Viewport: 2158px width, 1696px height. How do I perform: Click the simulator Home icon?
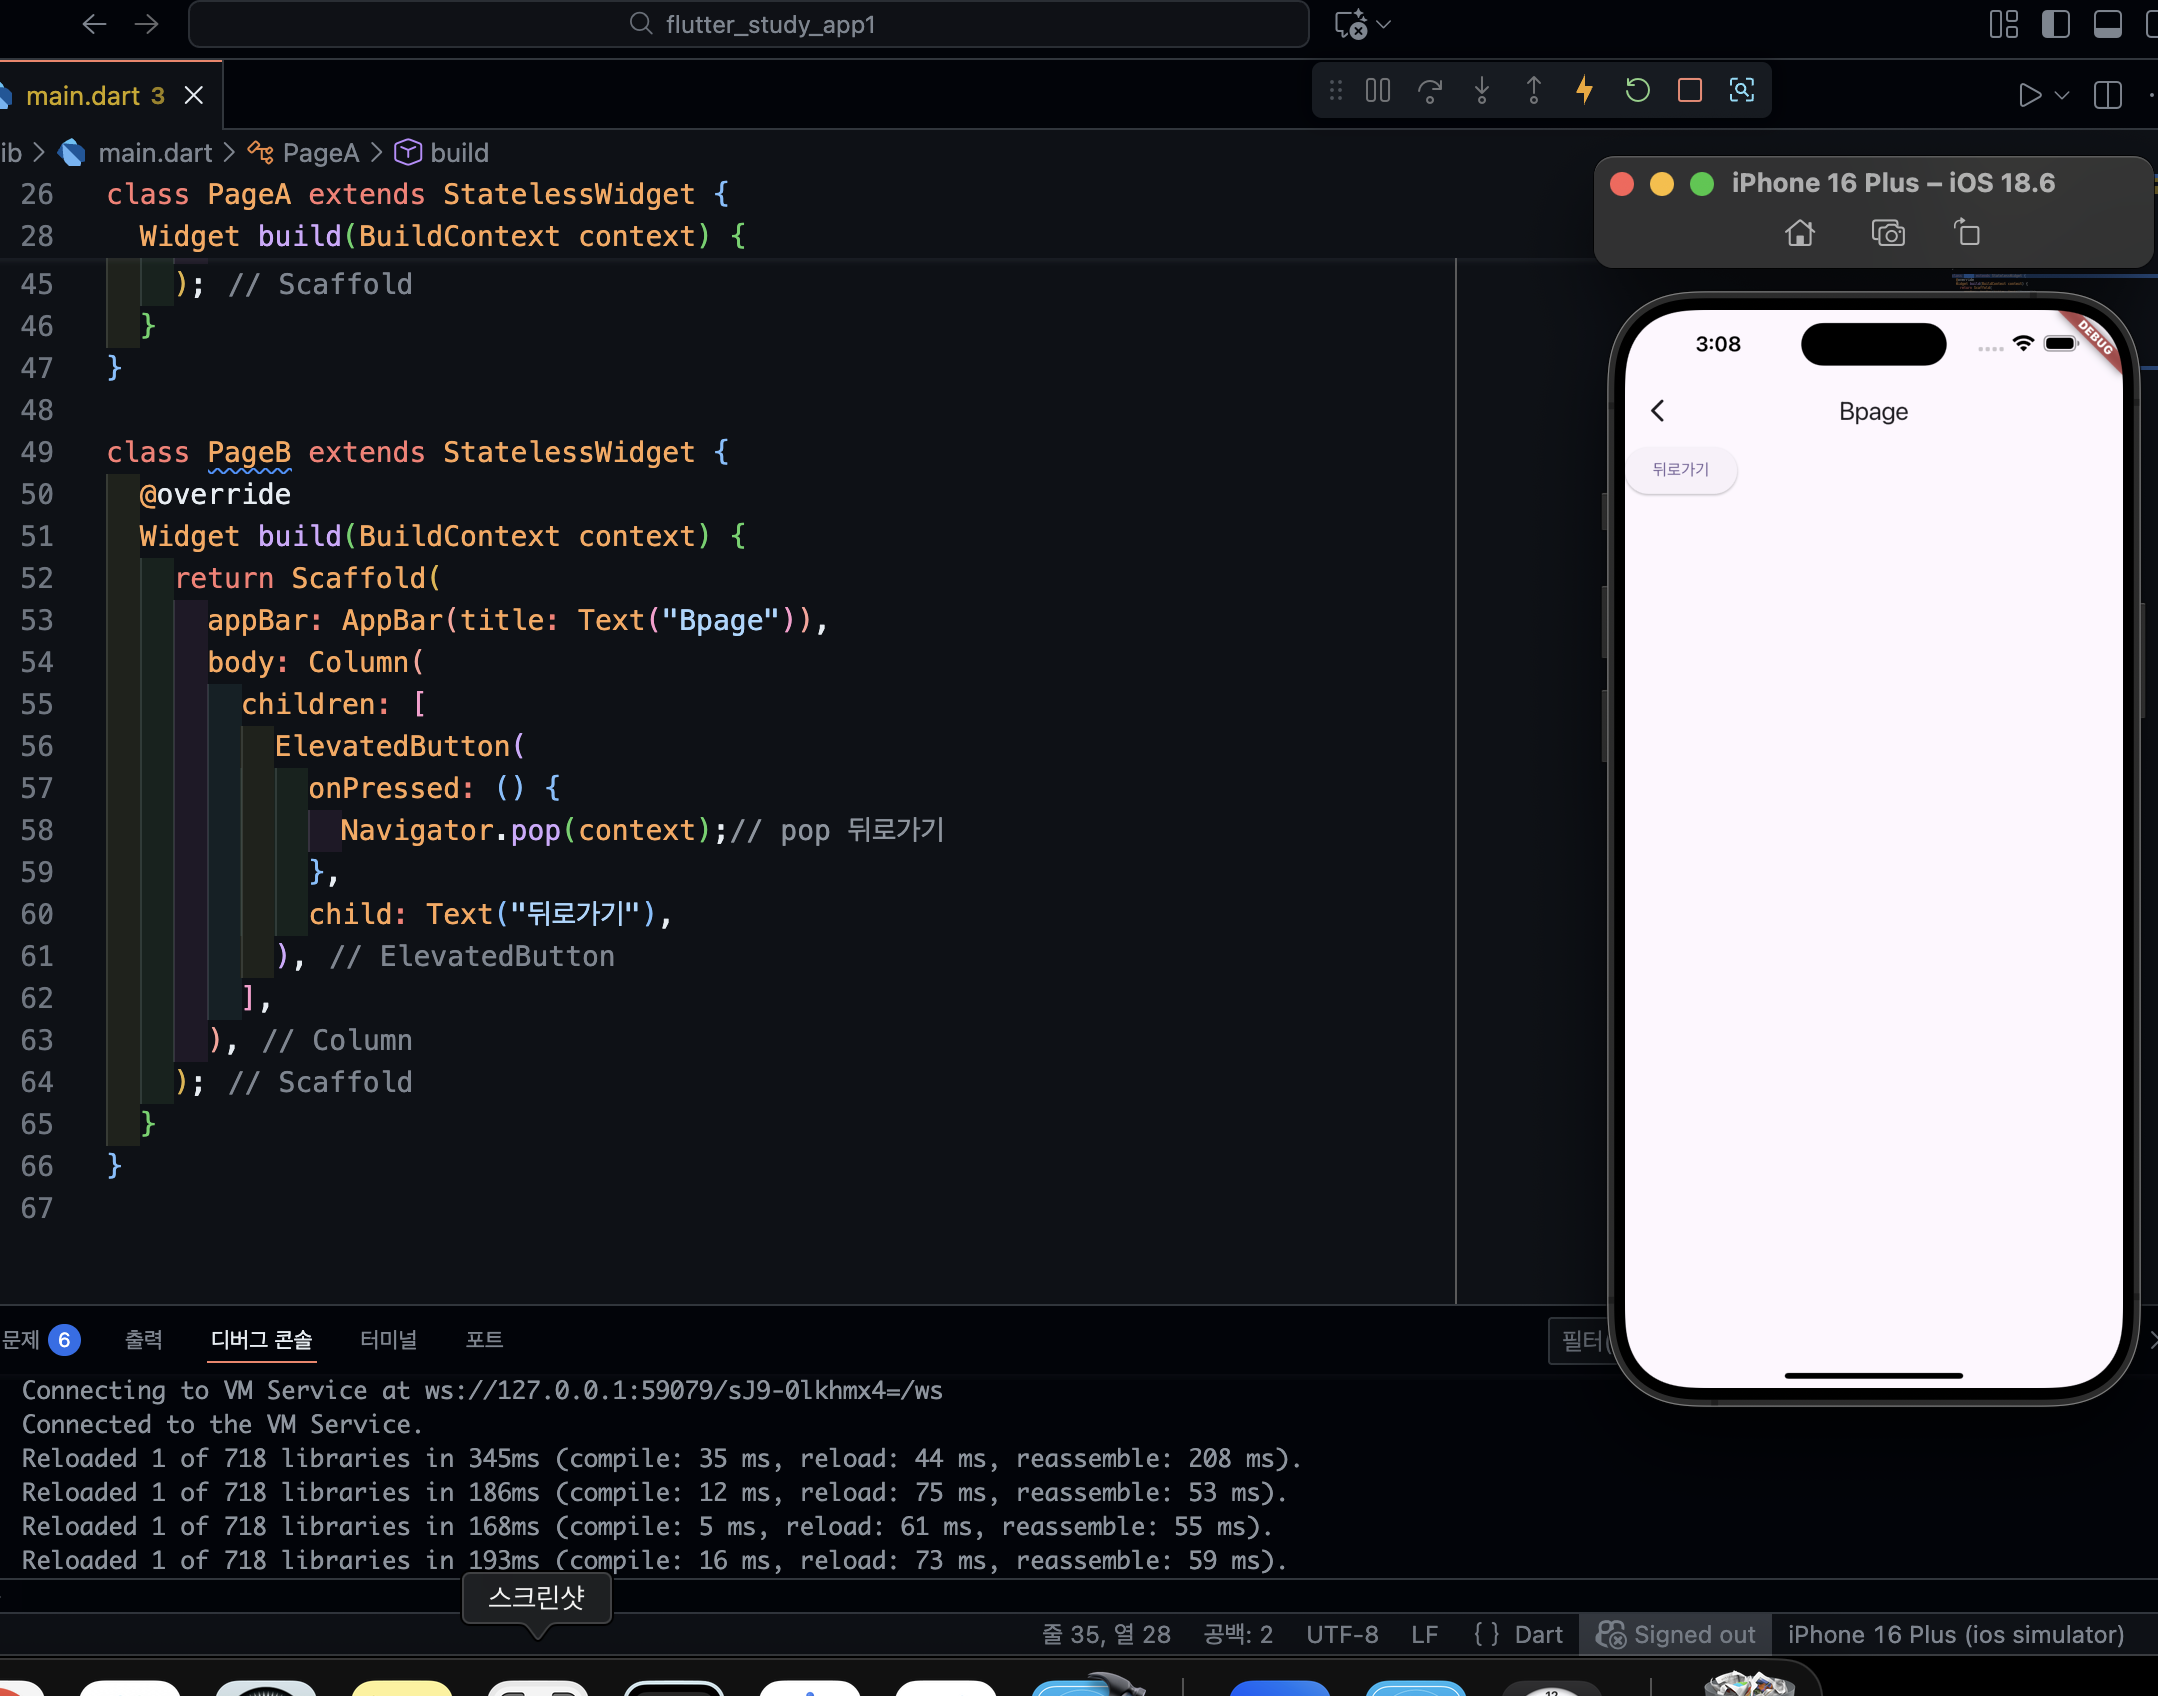(x=1800, y=233)
